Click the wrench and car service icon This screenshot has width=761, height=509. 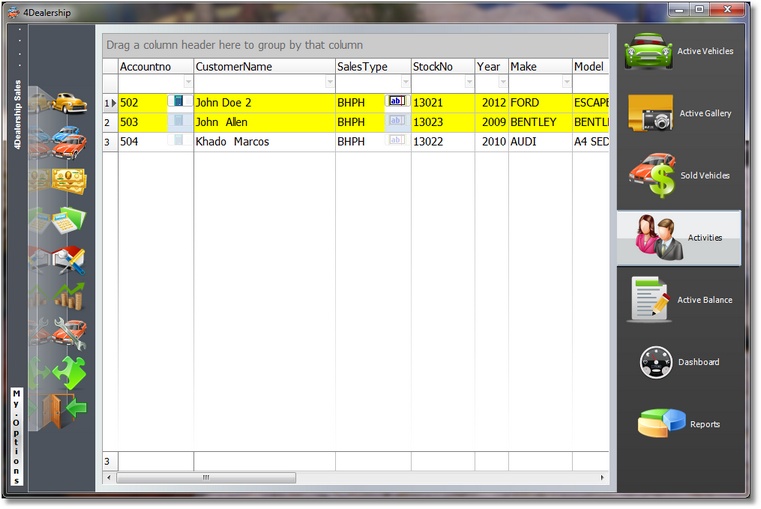[x=68, y=333]
